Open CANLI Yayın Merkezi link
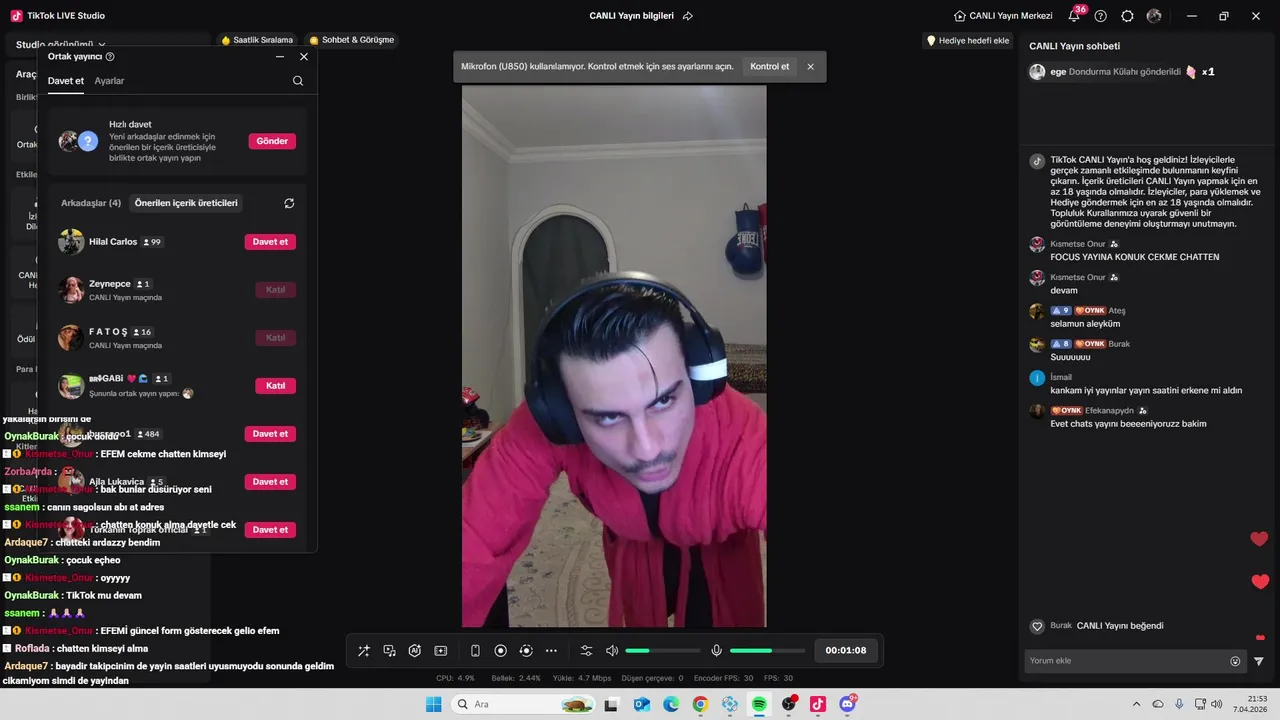Viewport: 1280px width, 720px height. click(x=1004, y=16)
